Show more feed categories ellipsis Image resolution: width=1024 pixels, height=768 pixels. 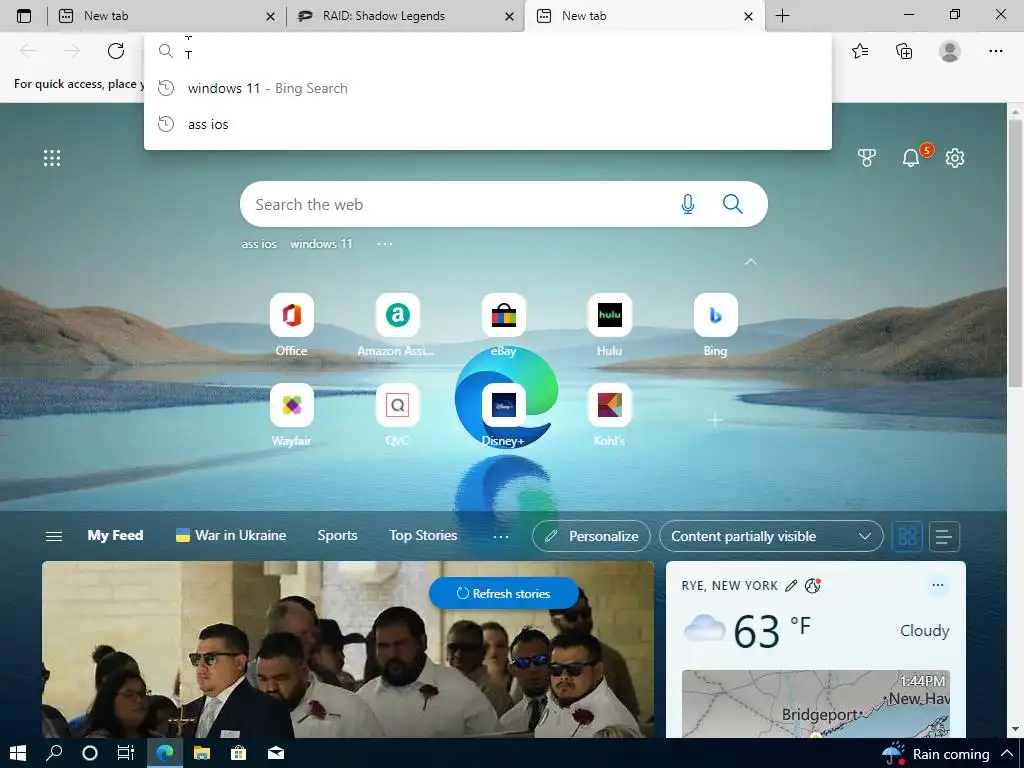coord(501,536)
